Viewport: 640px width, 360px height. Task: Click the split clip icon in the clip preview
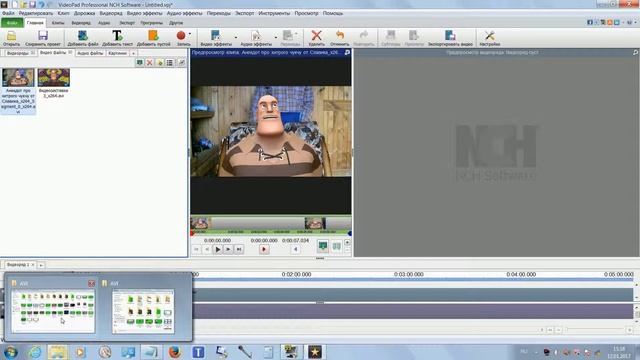336,246
